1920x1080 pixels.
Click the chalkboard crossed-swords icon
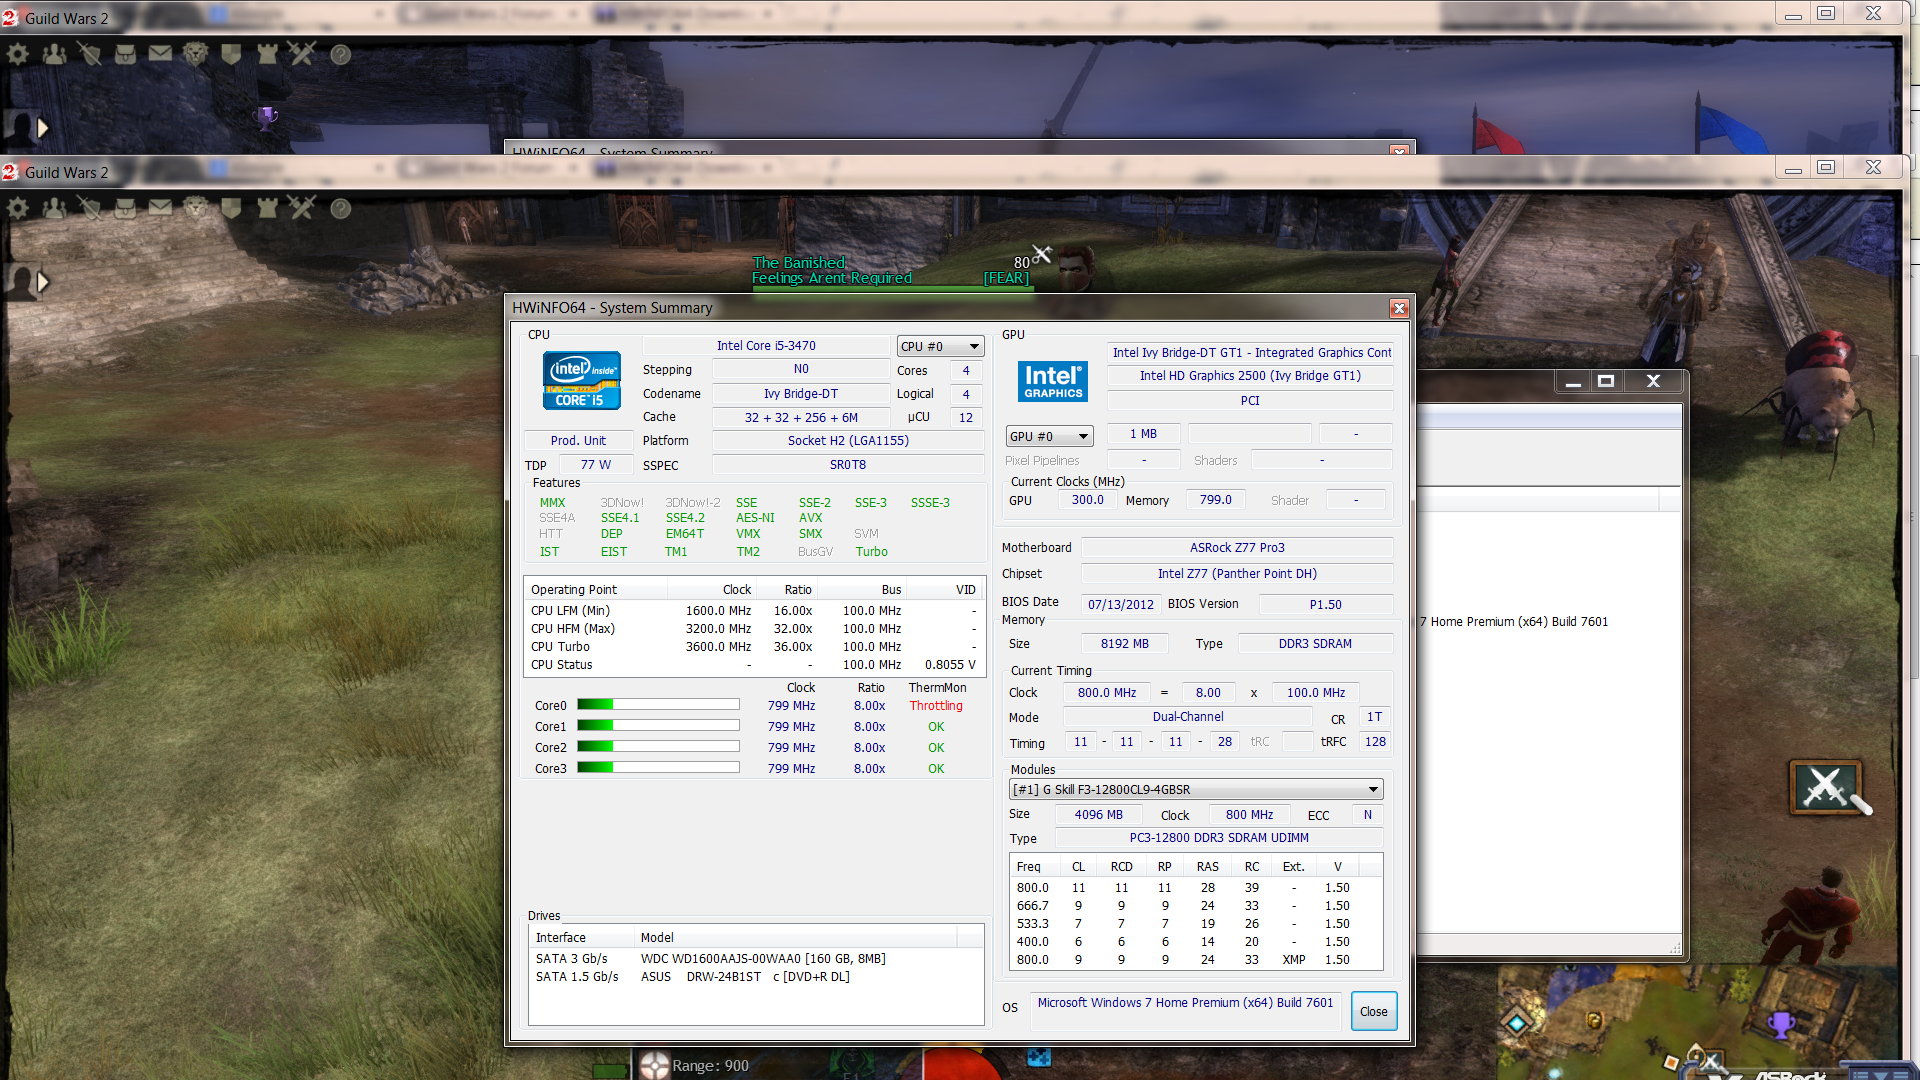point(1826,788)
